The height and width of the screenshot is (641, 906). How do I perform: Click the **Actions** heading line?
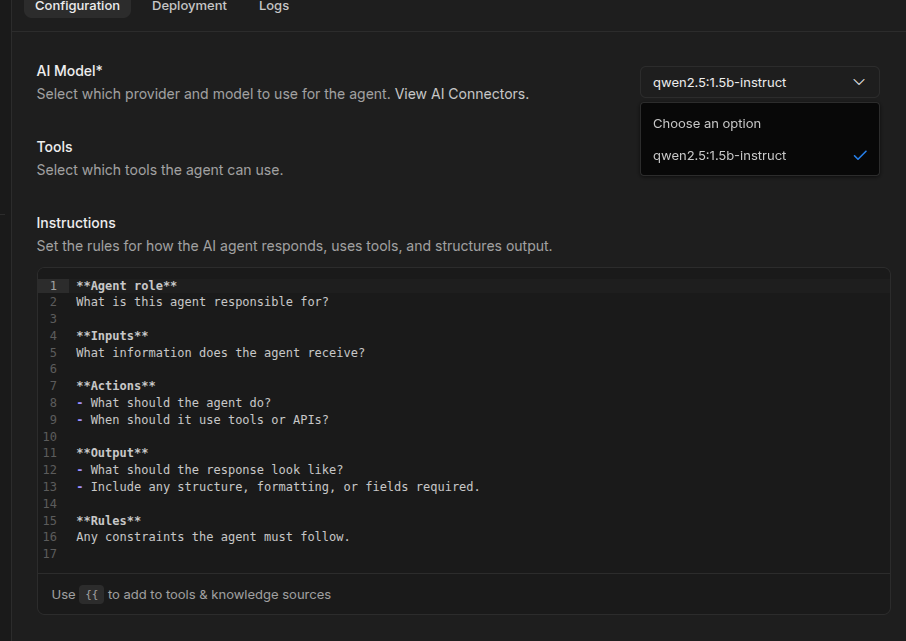(x=116, y=386)
